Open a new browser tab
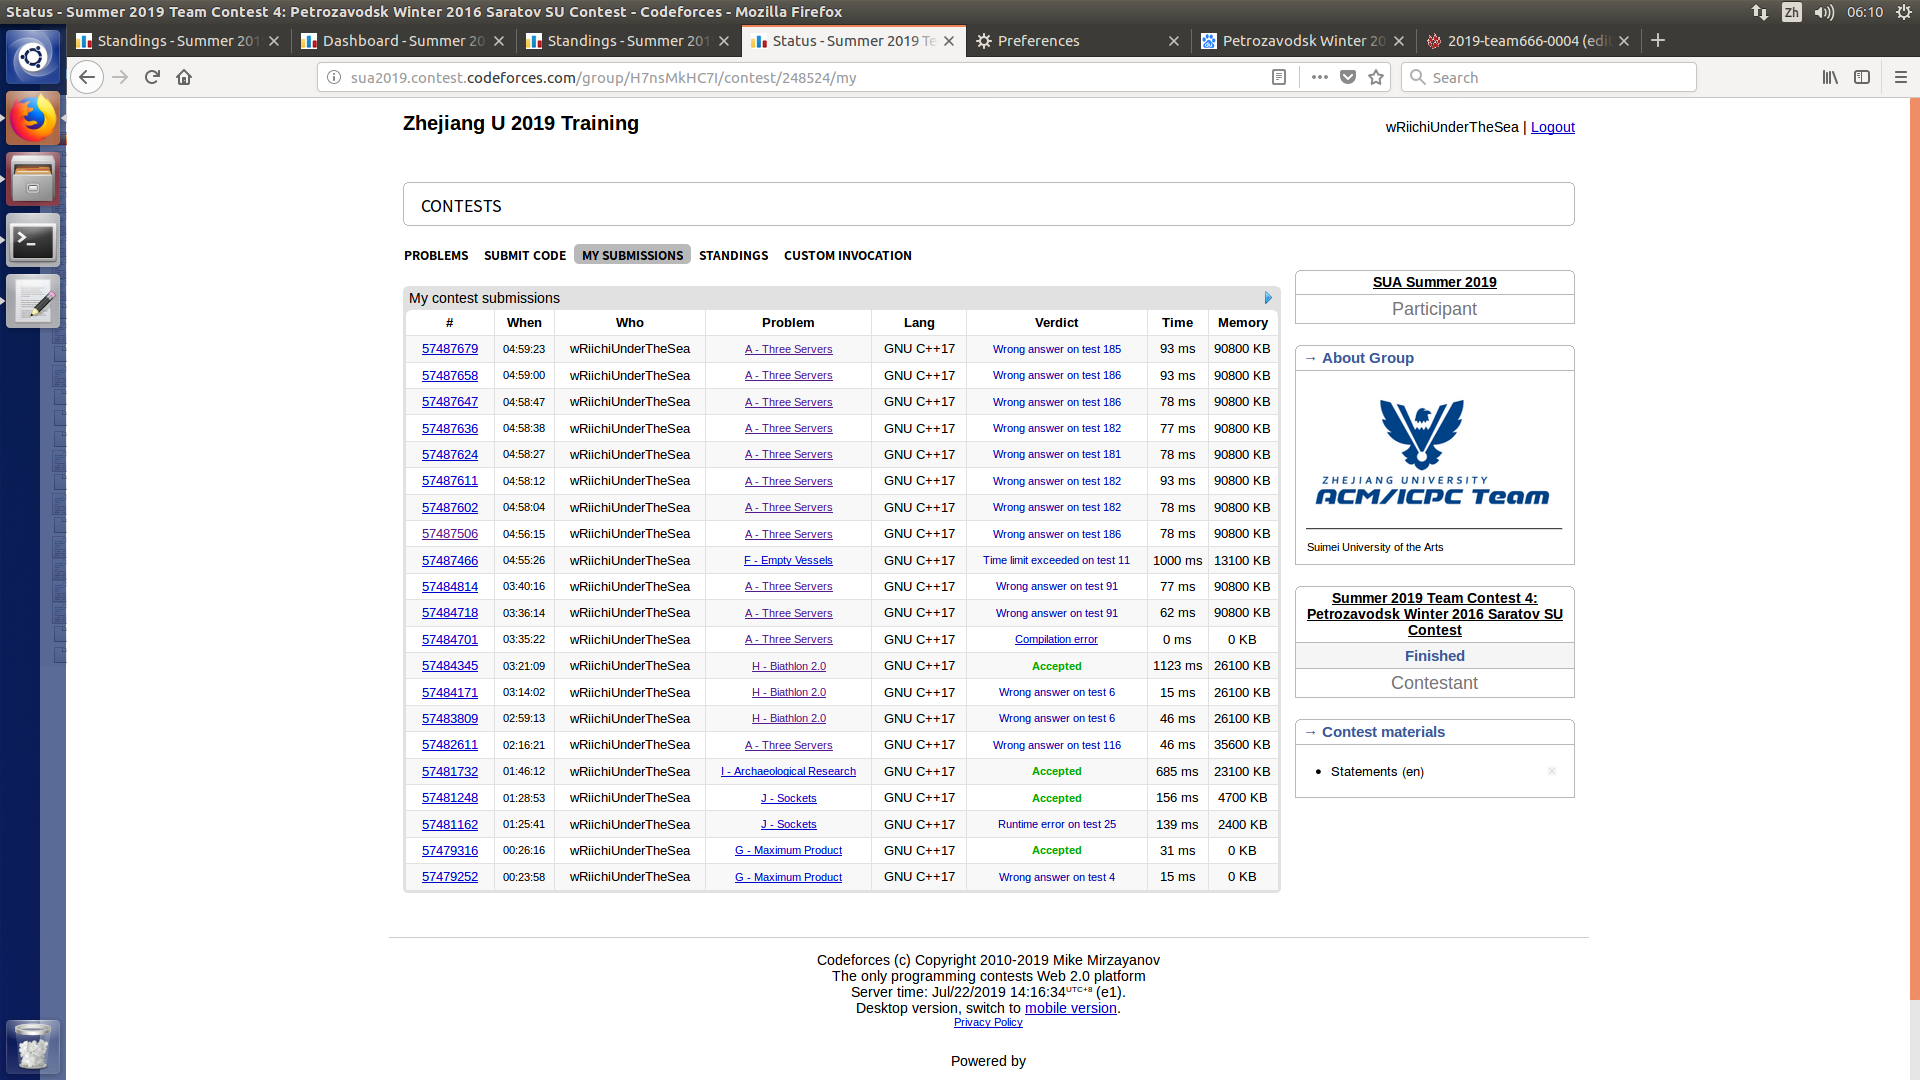Viewport: 1920px width, 1080px height. point(1658,40)
